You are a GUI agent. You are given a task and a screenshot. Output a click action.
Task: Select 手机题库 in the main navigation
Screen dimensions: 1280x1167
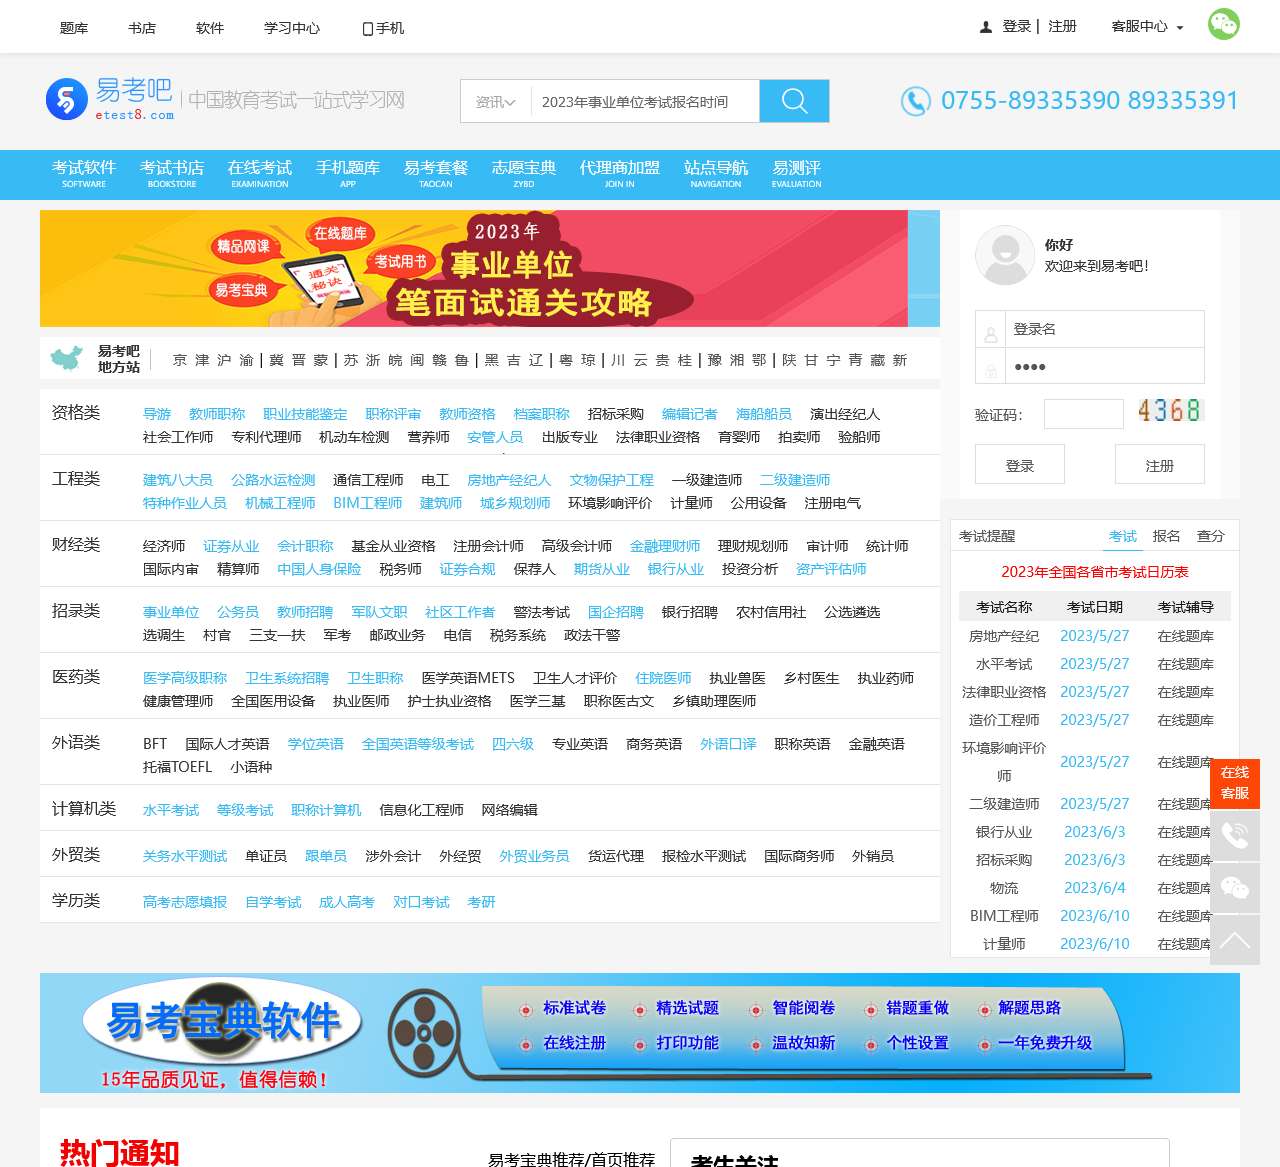tap(347, 174)
